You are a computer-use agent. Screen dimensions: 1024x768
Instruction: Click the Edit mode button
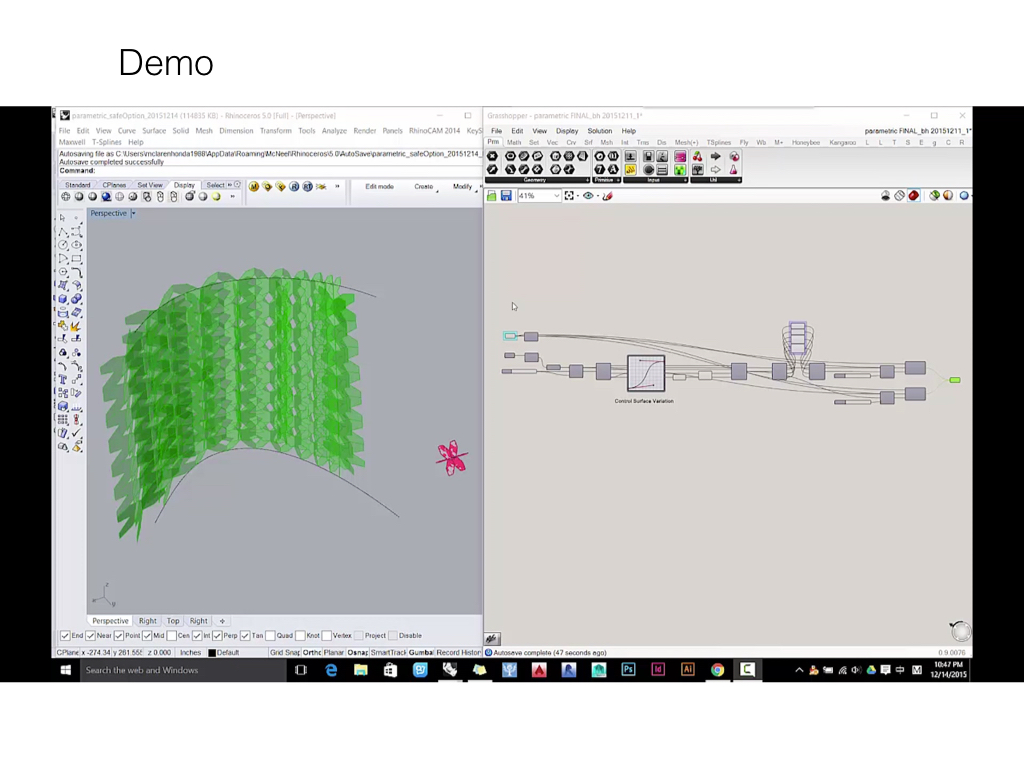pos(379,186)
